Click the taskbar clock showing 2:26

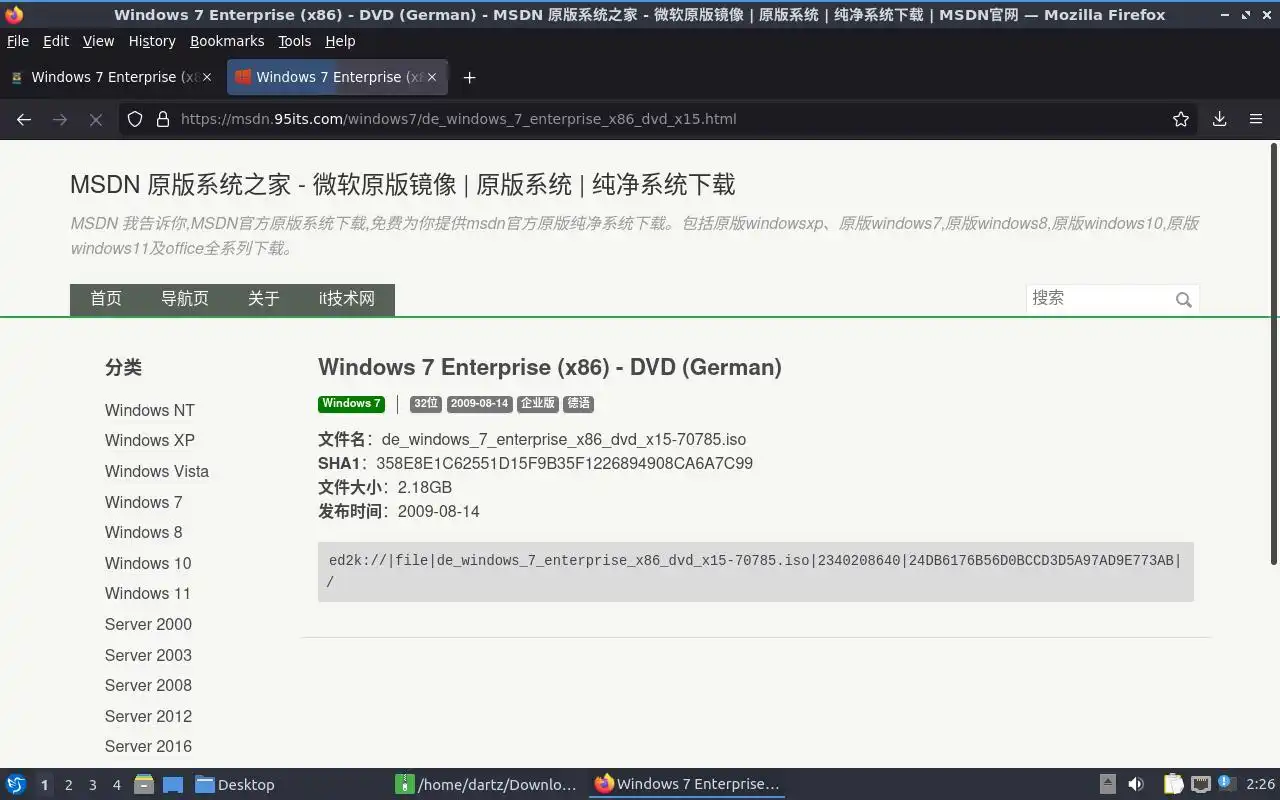1260,785
